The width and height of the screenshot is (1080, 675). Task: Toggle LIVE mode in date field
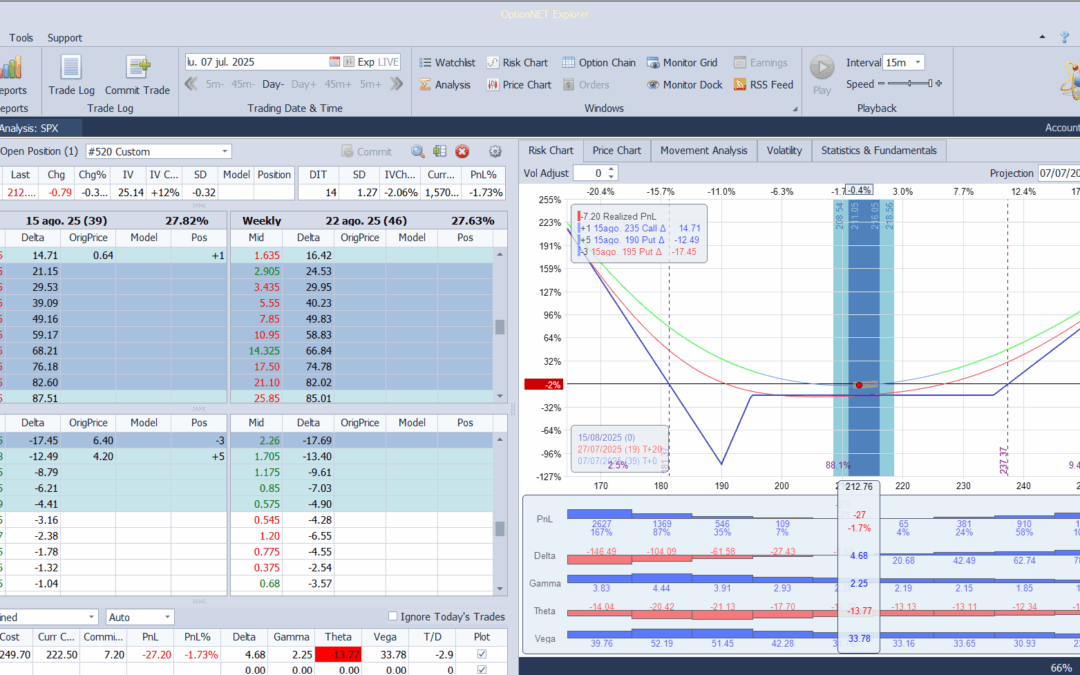[388, 62]
